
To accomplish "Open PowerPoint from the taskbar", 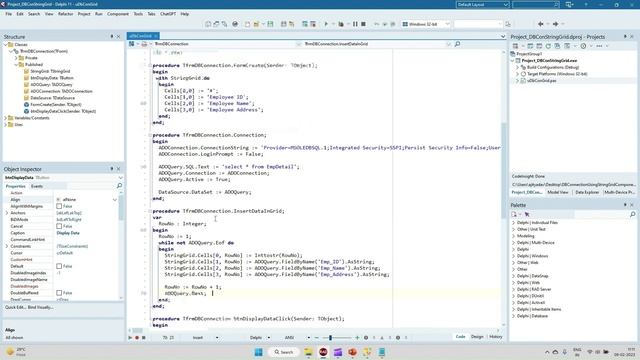I will pos(352,352).
